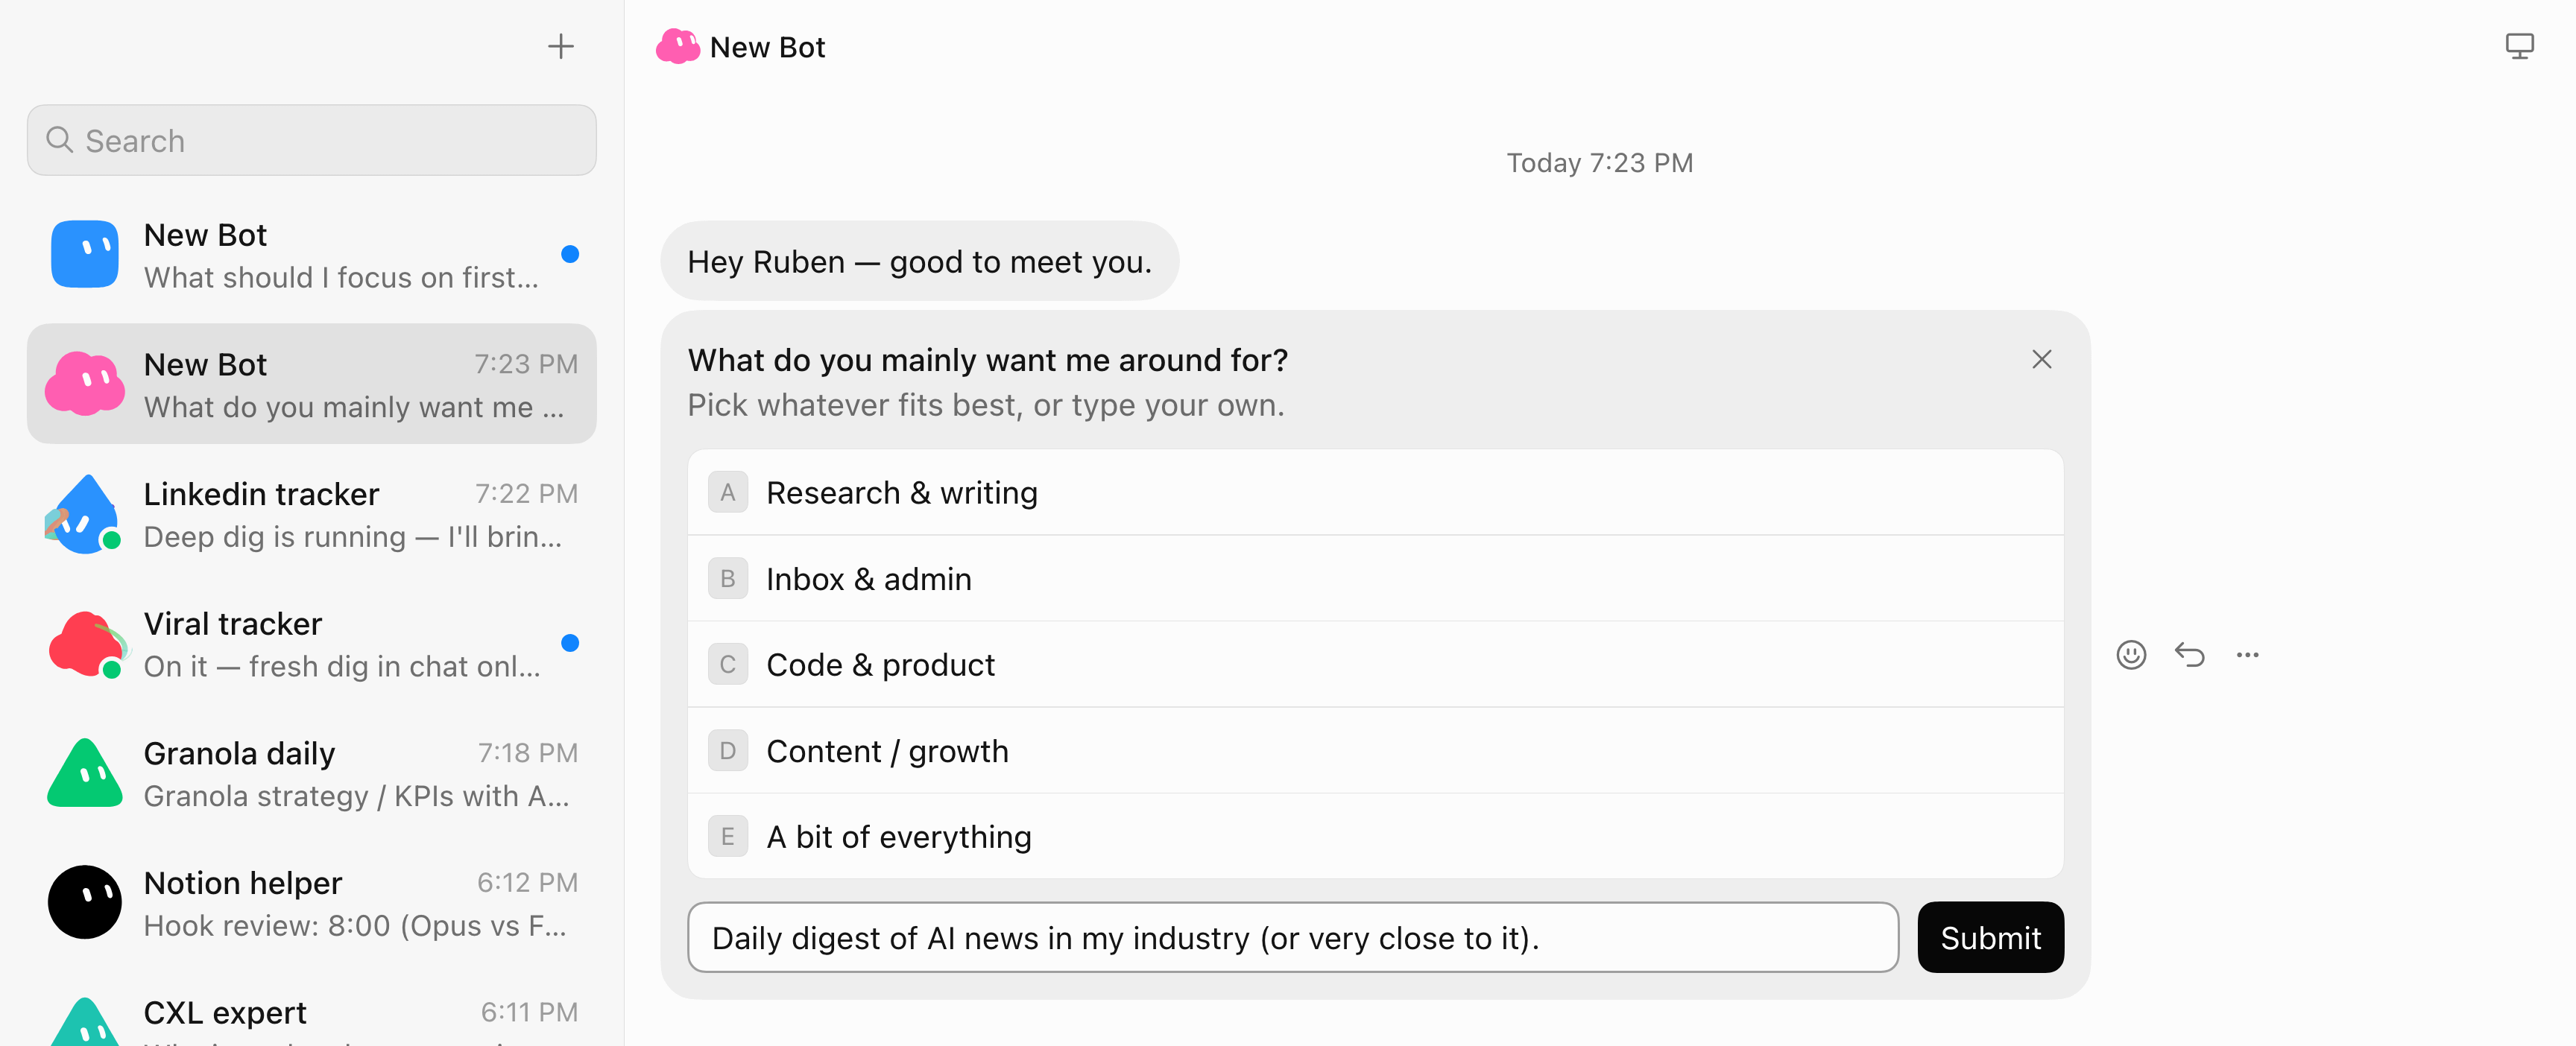Select option B Inbox & admin
The image size is (2576, 1046).
1375,578
